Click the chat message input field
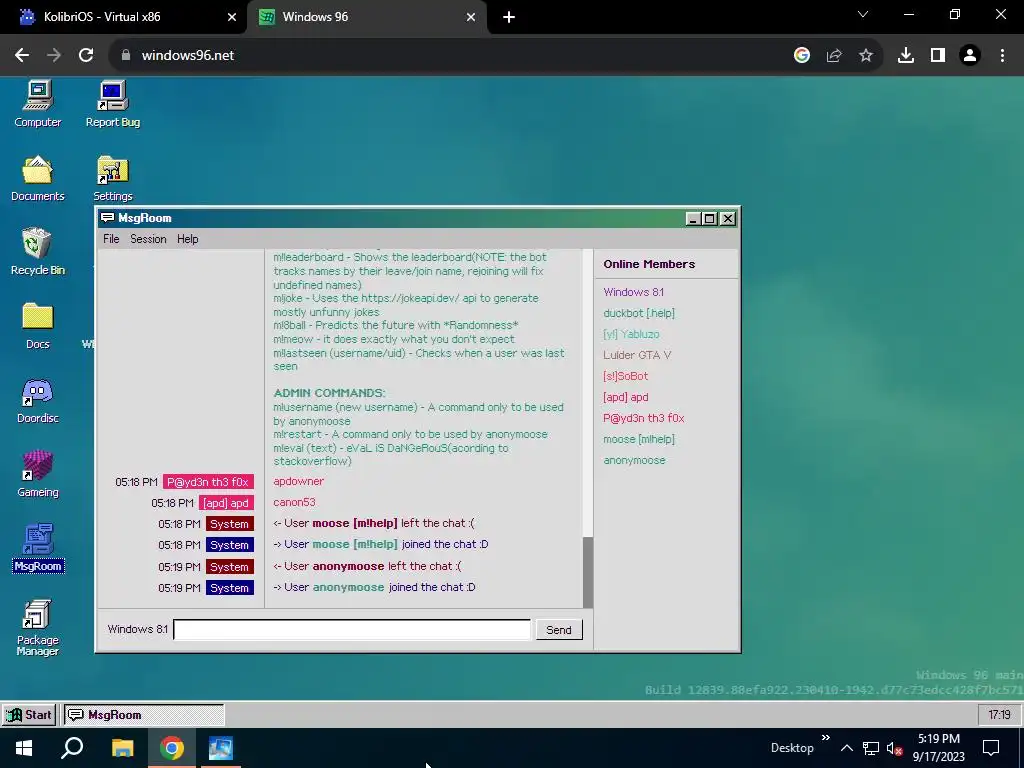 [352, 630]
